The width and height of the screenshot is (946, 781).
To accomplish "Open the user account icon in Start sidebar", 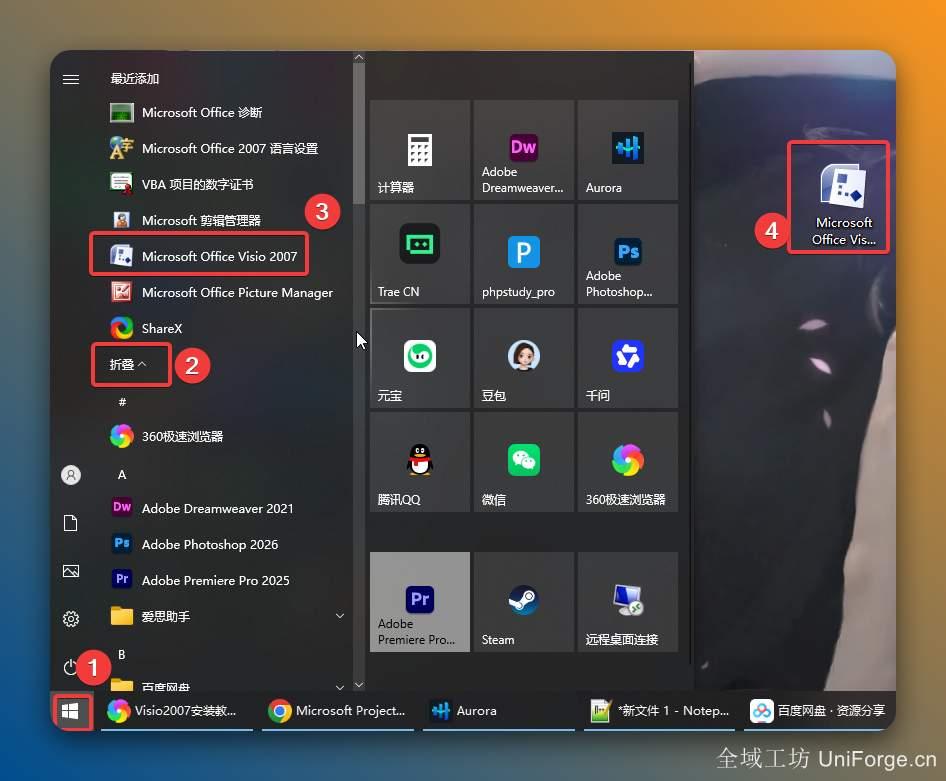I will point(71,475).
